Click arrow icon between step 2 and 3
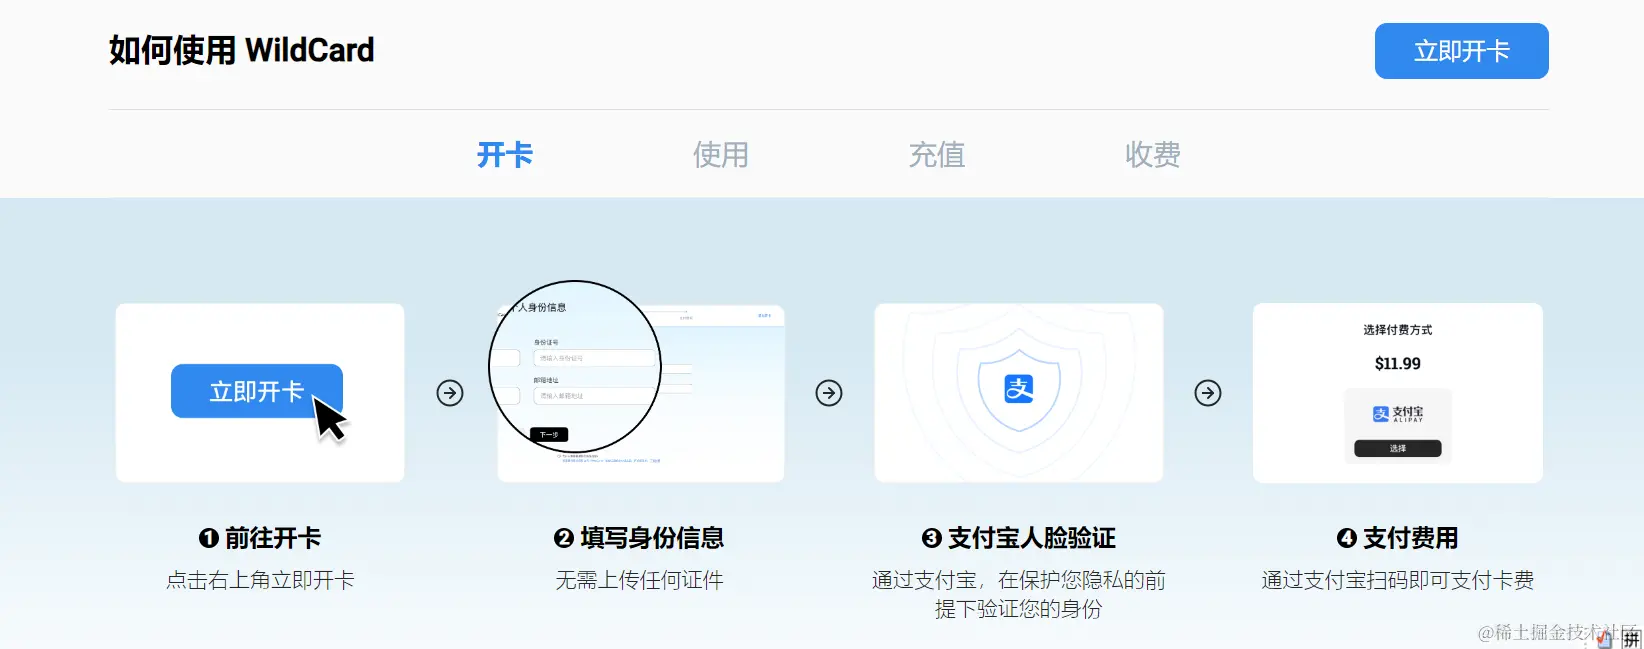The image size is (1644, 649). pyautogui.click(x=829, y=393)
